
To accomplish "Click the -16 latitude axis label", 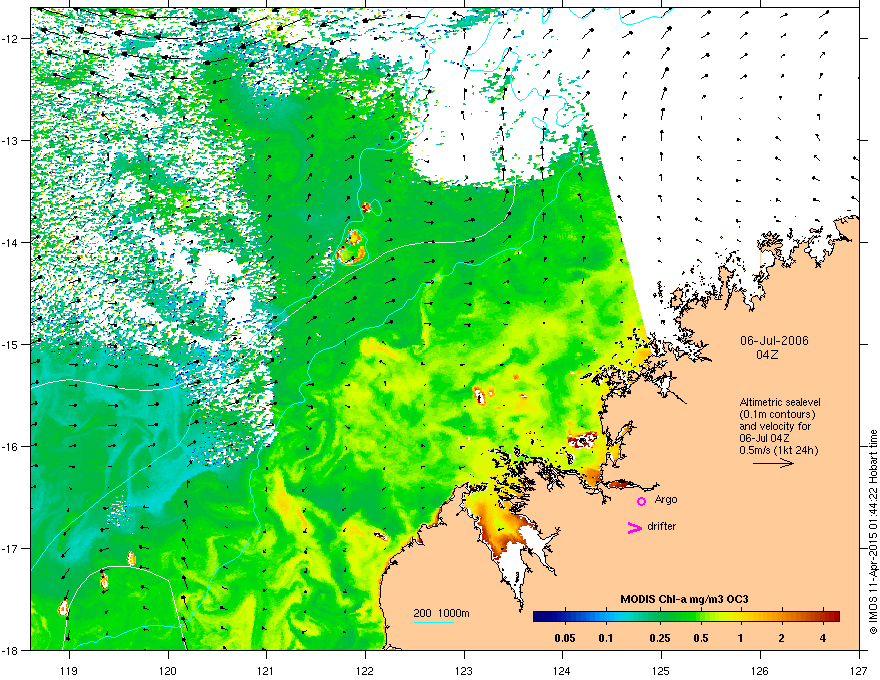I will [10, 447].
